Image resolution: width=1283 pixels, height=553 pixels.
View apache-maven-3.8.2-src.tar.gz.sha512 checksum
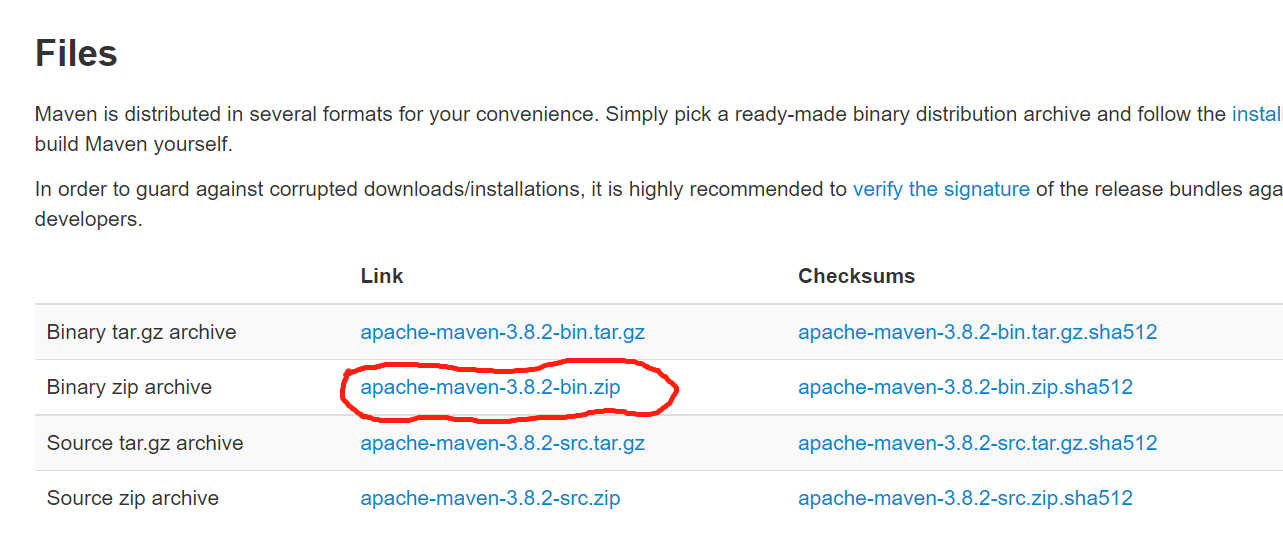click(977, 443)
